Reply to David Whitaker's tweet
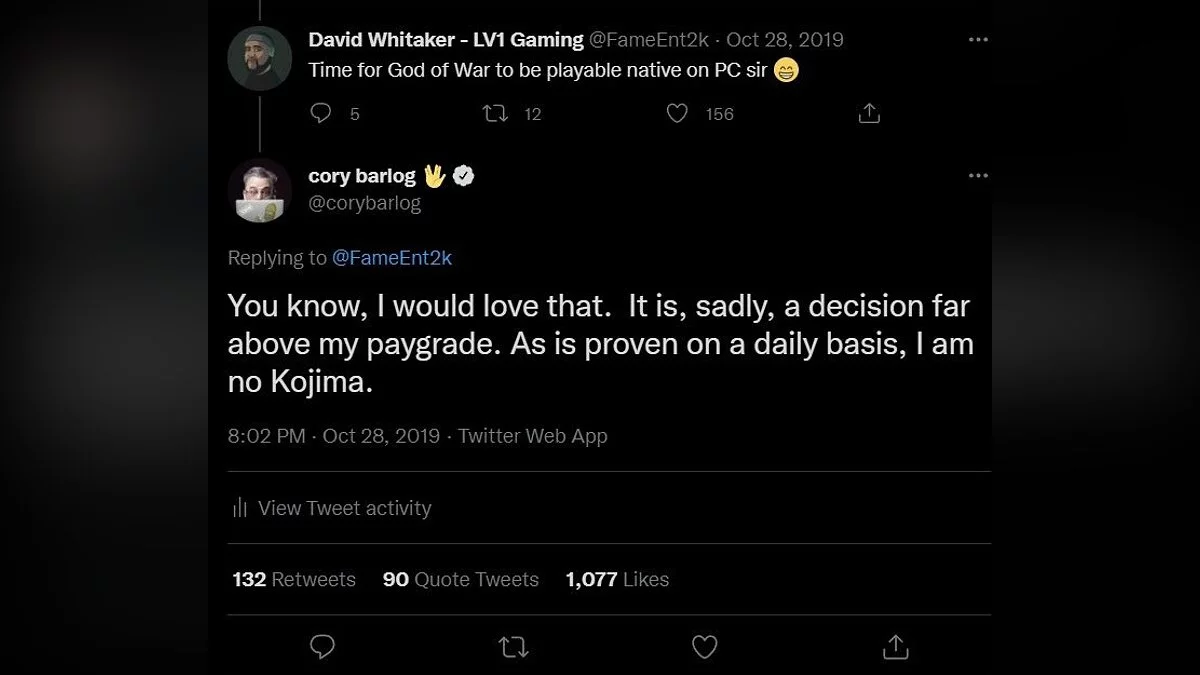Viewport: 1200px width, 675px height. (x=321, y=113)
